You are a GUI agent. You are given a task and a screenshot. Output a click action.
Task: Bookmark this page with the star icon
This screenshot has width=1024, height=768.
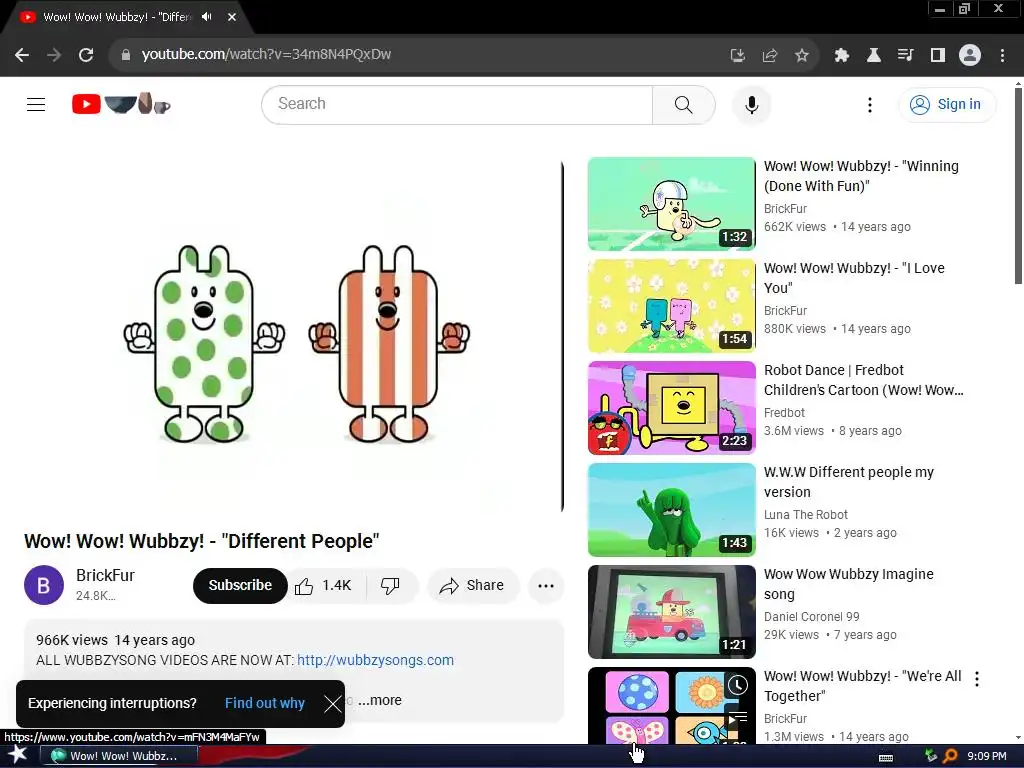[802, 56]
